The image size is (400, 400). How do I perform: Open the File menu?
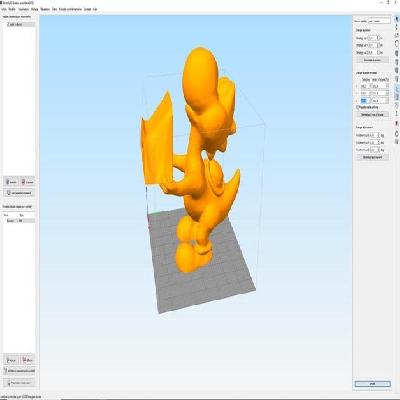pos(3,9)
